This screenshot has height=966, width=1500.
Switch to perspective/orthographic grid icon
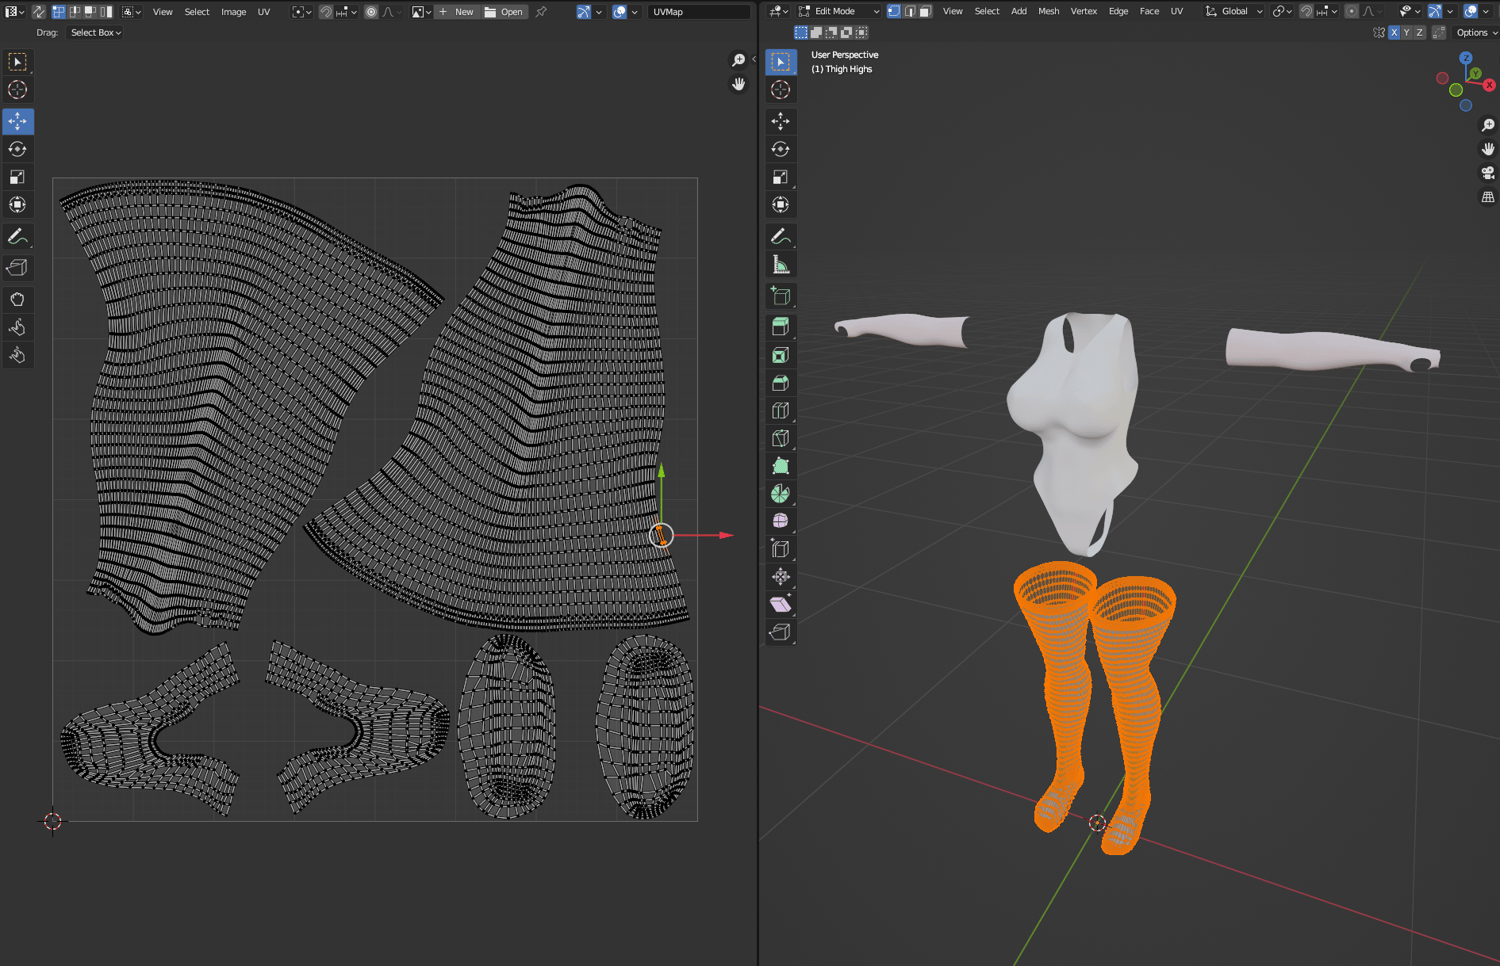pos(1488,197)
